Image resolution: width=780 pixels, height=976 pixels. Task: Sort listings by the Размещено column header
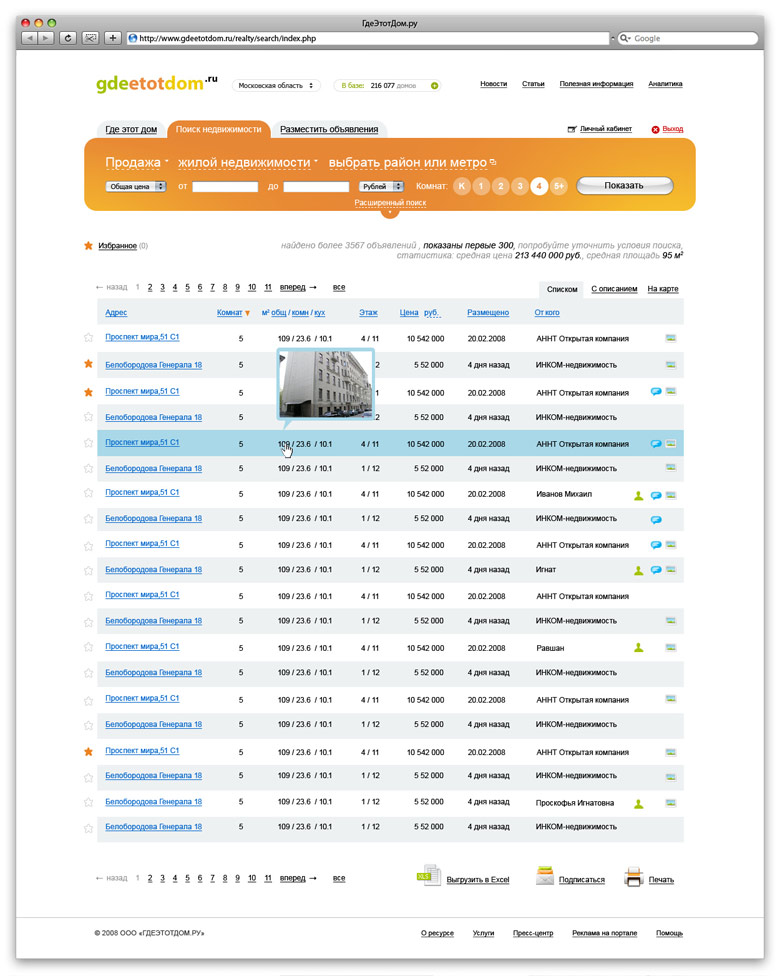pyautogui.click(x=488, y=312)
